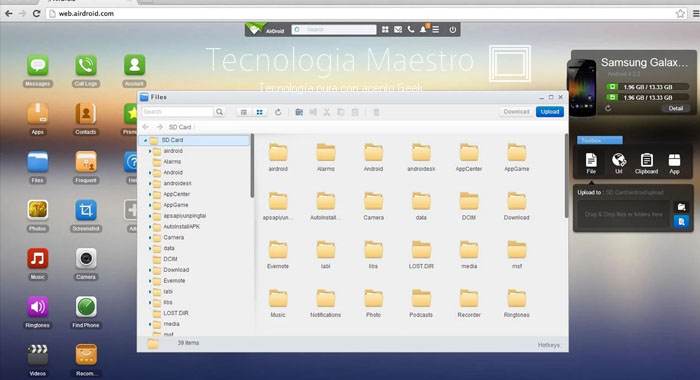The image size is (700, 380).
Task: Expand the AppGame folder in tree
Action: tap(150, 205)
